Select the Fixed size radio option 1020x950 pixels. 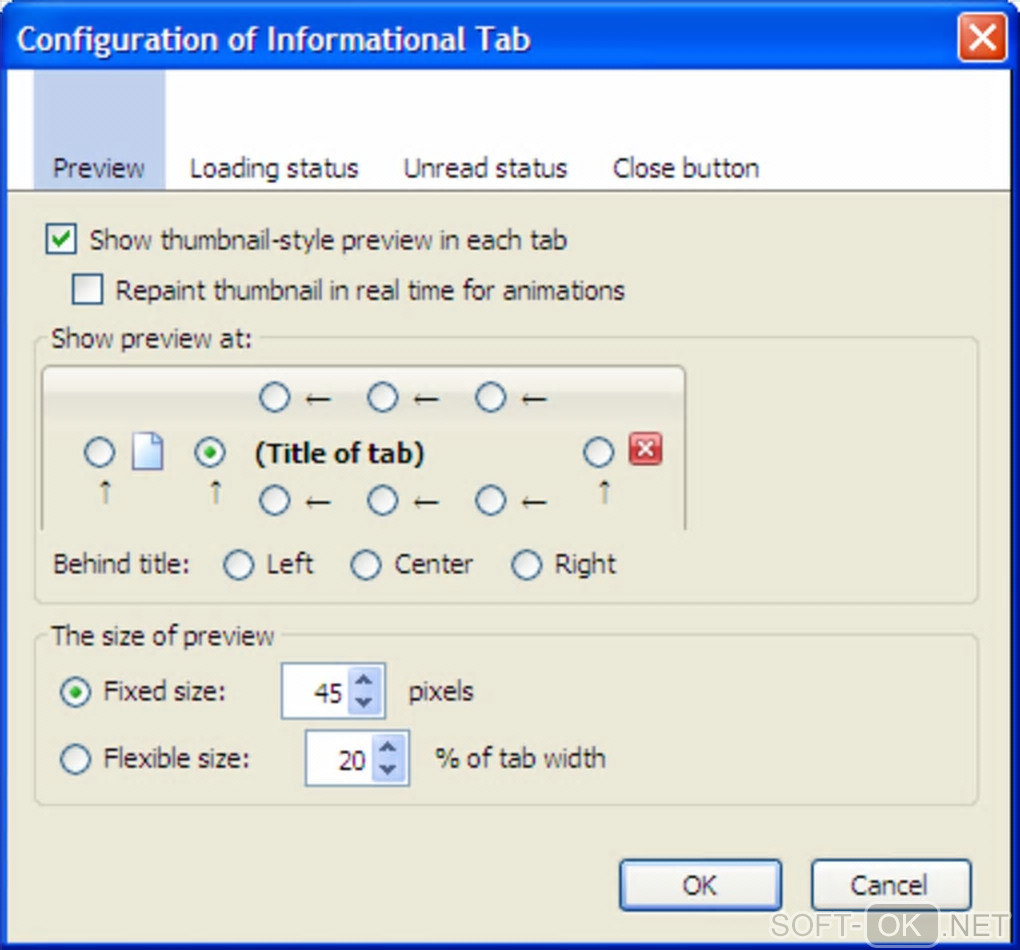point(75,692)
